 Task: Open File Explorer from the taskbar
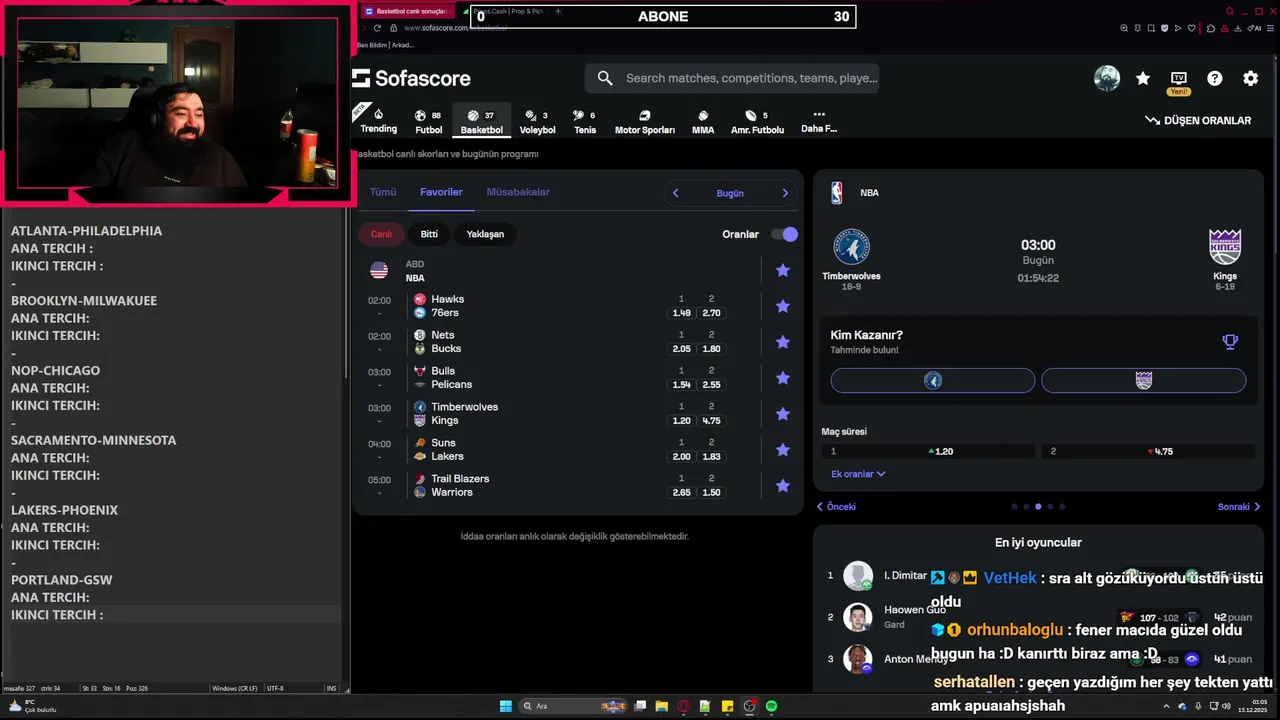pyautogui.click(x=662, y=706)
